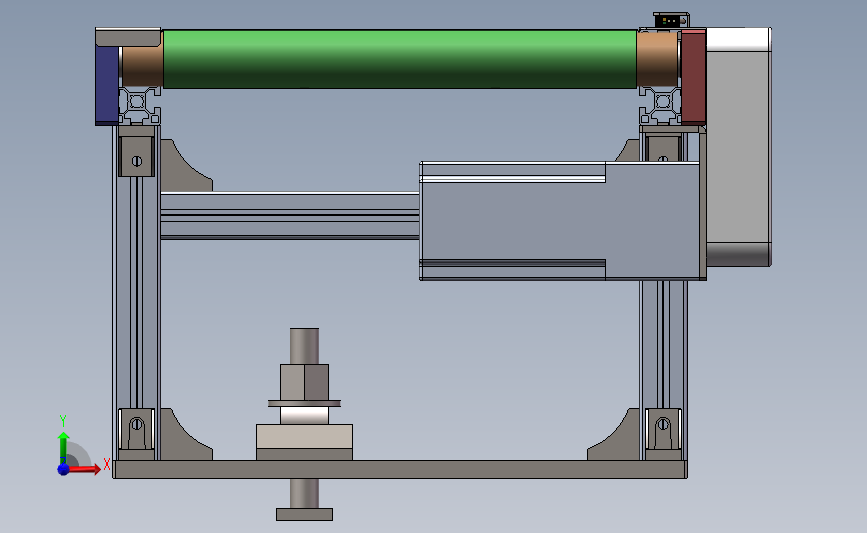Select the foot pad beneath the base plate
This screenshot has width=867, height=533.
coord(304,514)
